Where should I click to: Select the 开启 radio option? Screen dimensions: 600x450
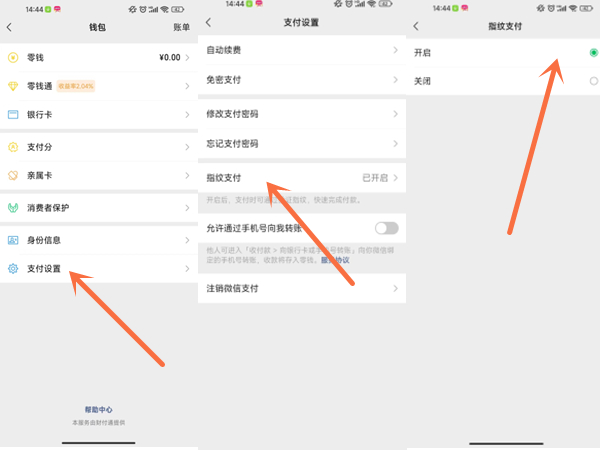pos(593,51)
